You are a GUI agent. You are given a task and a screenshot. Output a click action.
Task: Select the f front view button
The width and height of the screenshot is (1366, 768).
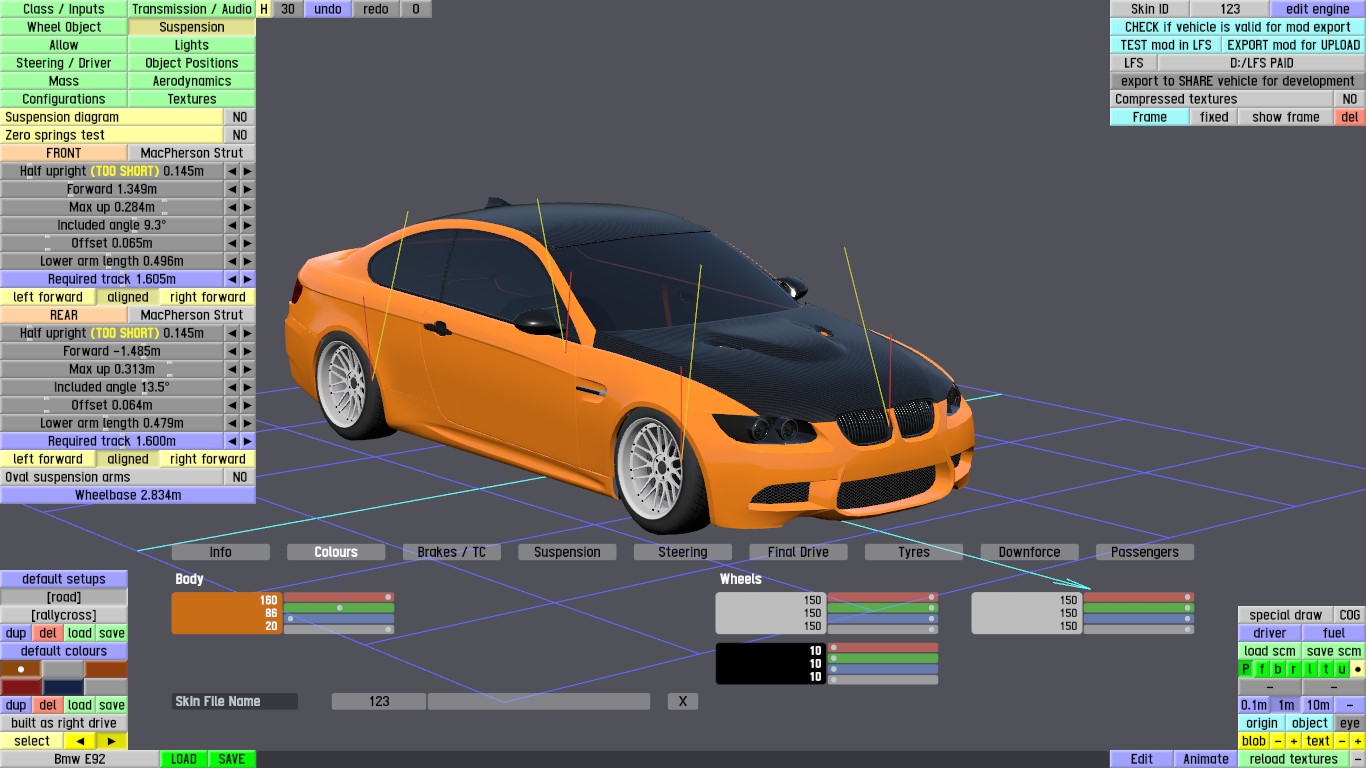click(1262, 669)
